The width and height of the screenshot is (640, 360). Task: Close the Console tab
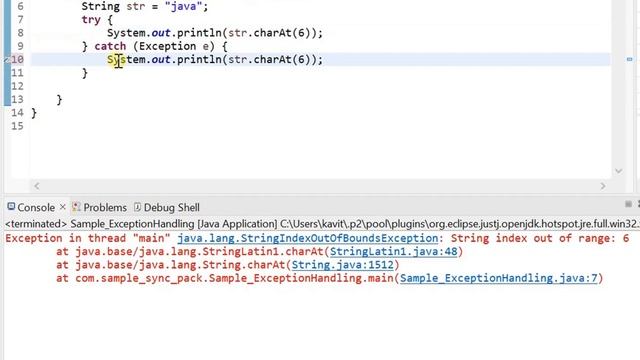click(62, 207)
